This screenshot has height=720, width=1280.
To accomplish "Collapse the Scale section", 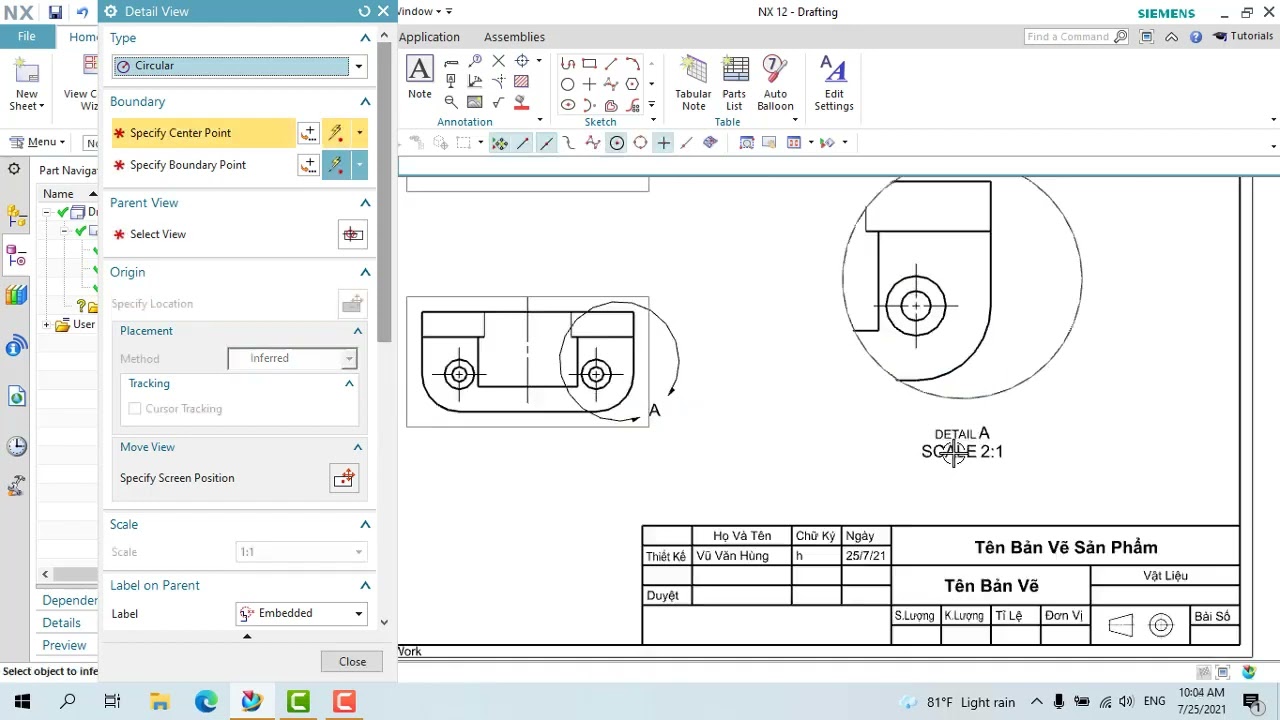I will click(365, 524).
